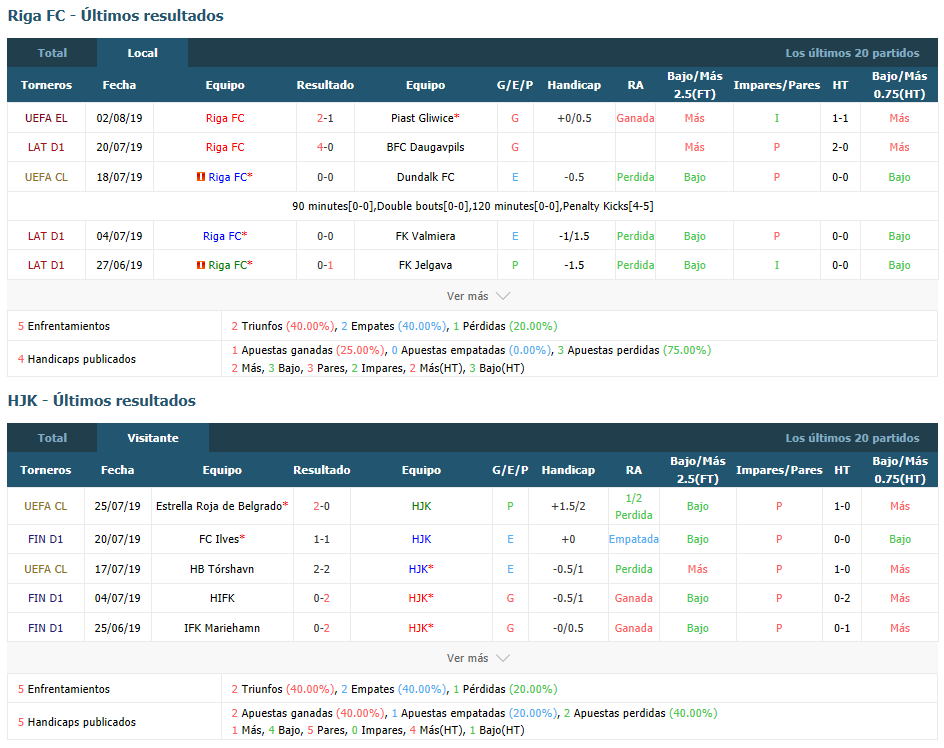
Task: Click the +1.5/2 handicap value
Action: tap(568, 506)
